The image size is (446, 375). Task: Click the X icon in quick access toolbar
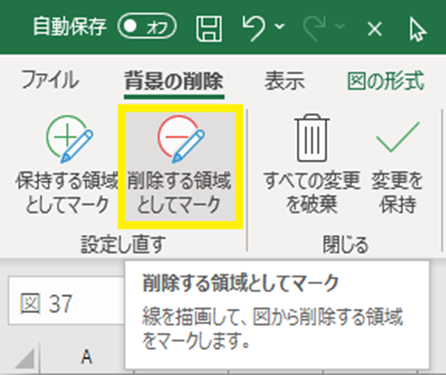tap(375, 29)
